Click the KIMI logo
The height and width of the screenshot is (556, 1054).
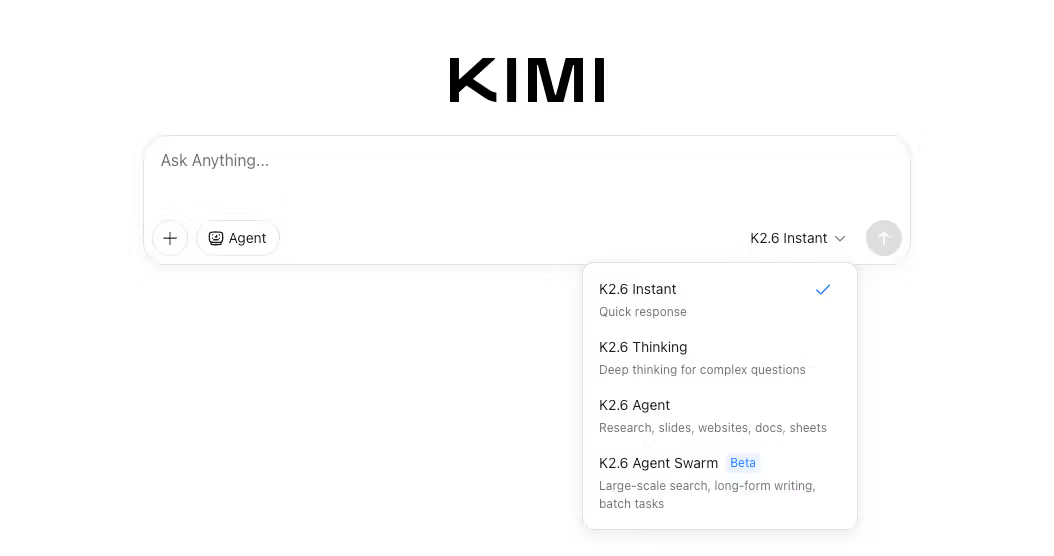coord(527,80)
